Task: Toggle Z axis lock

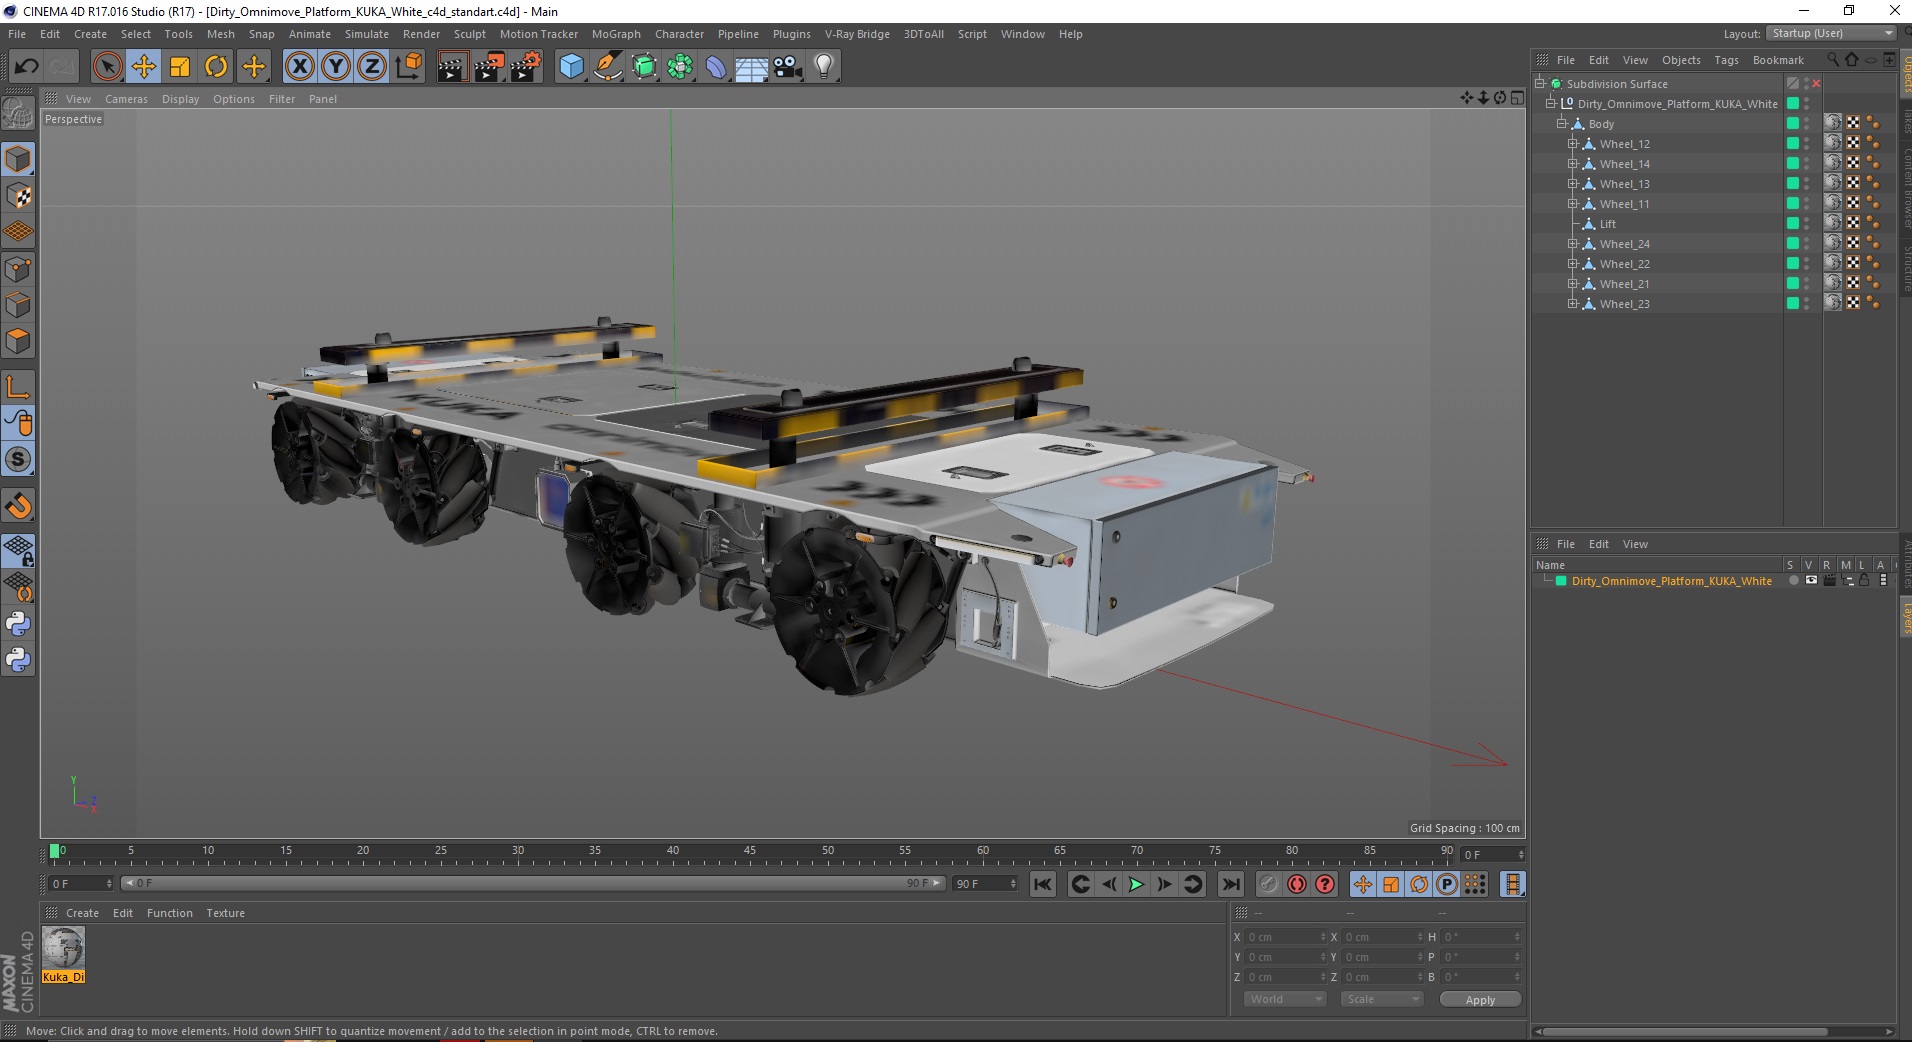Action: (x=372, y=66)
